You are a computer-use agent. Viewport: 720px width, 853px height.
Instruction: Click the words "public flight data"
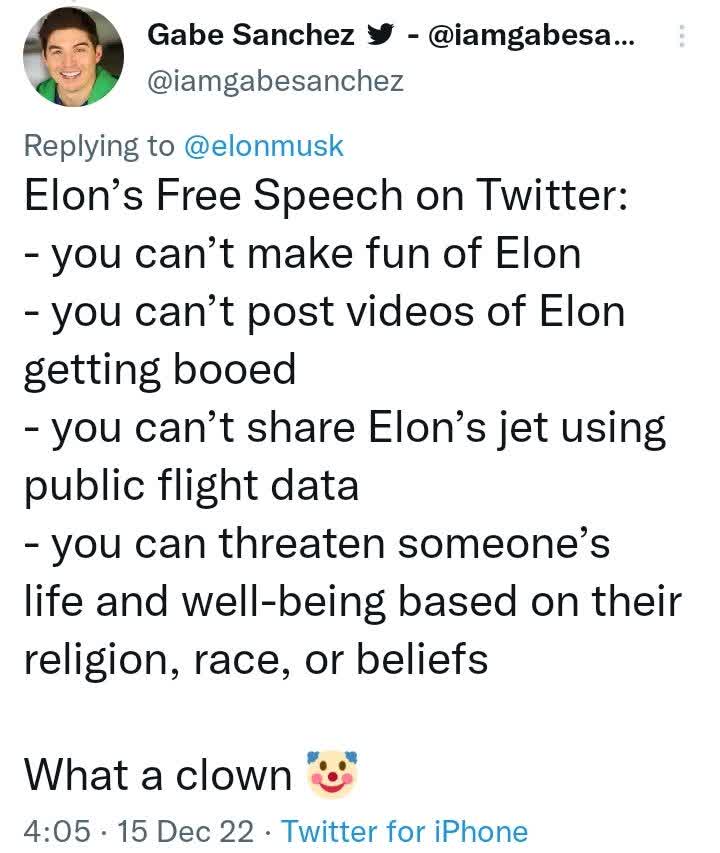point(190,486)
